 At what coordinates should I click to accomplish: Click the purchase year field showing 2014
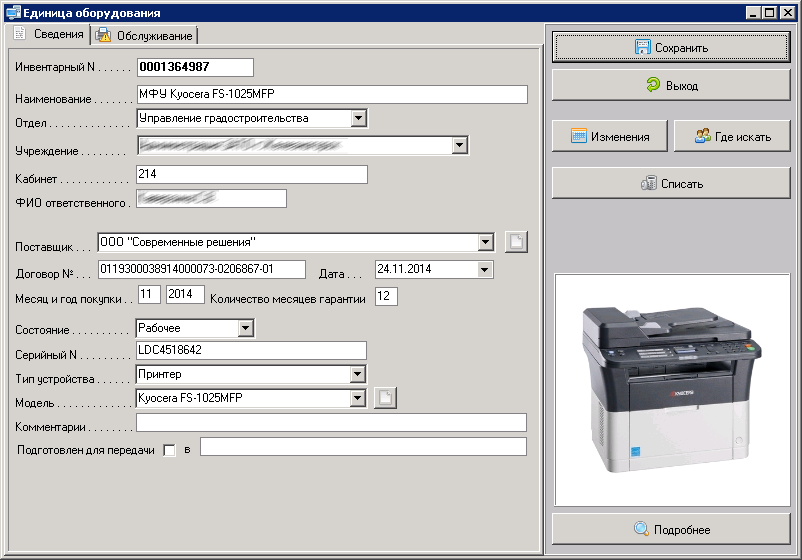[x=185, y=295]
